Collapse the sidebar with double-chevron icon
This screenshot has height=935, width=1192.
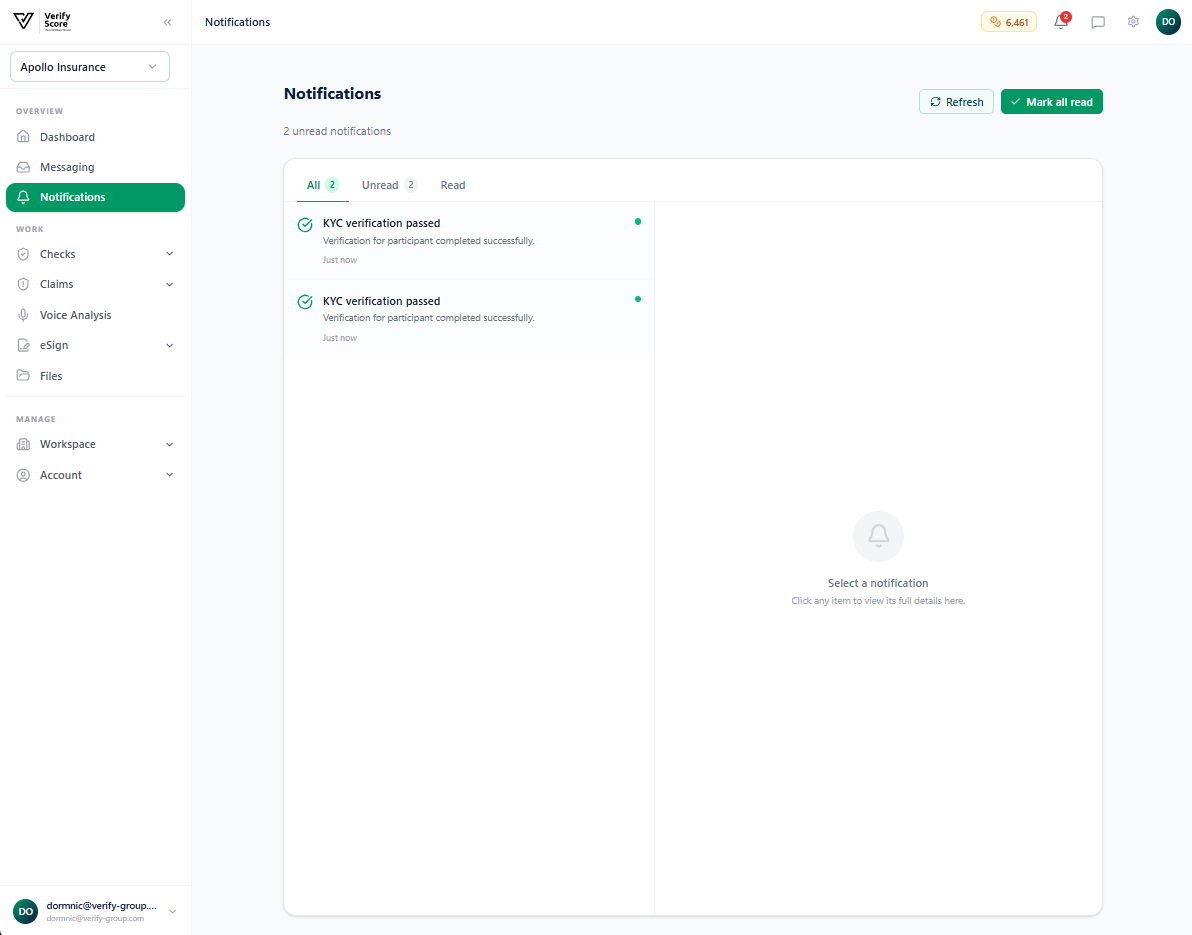pos(167,22)
